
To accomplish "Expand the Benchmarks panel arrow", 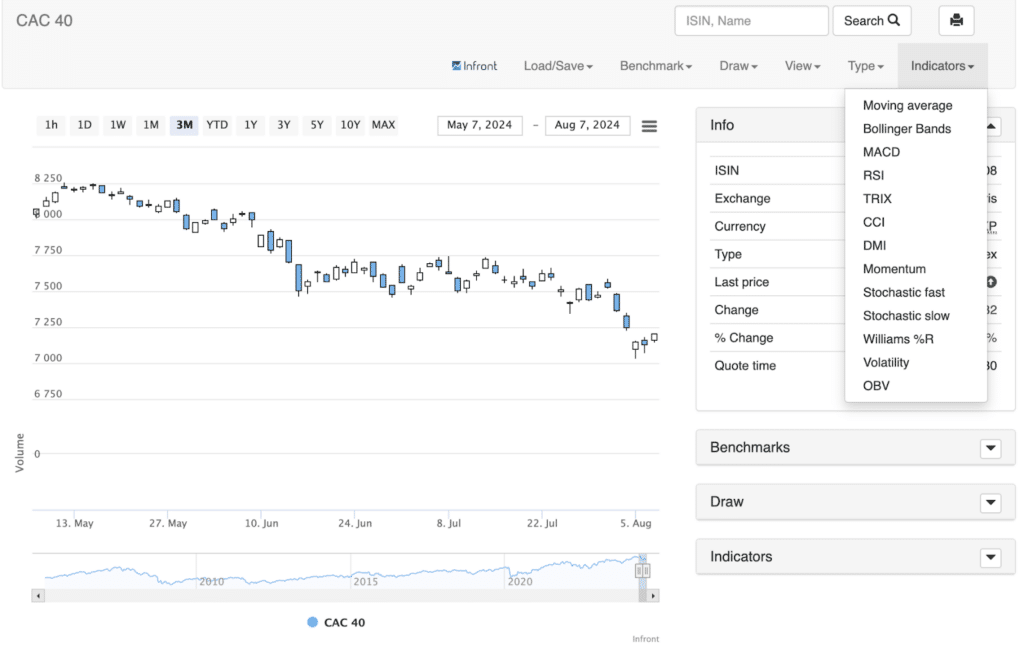I will [991, 448].
